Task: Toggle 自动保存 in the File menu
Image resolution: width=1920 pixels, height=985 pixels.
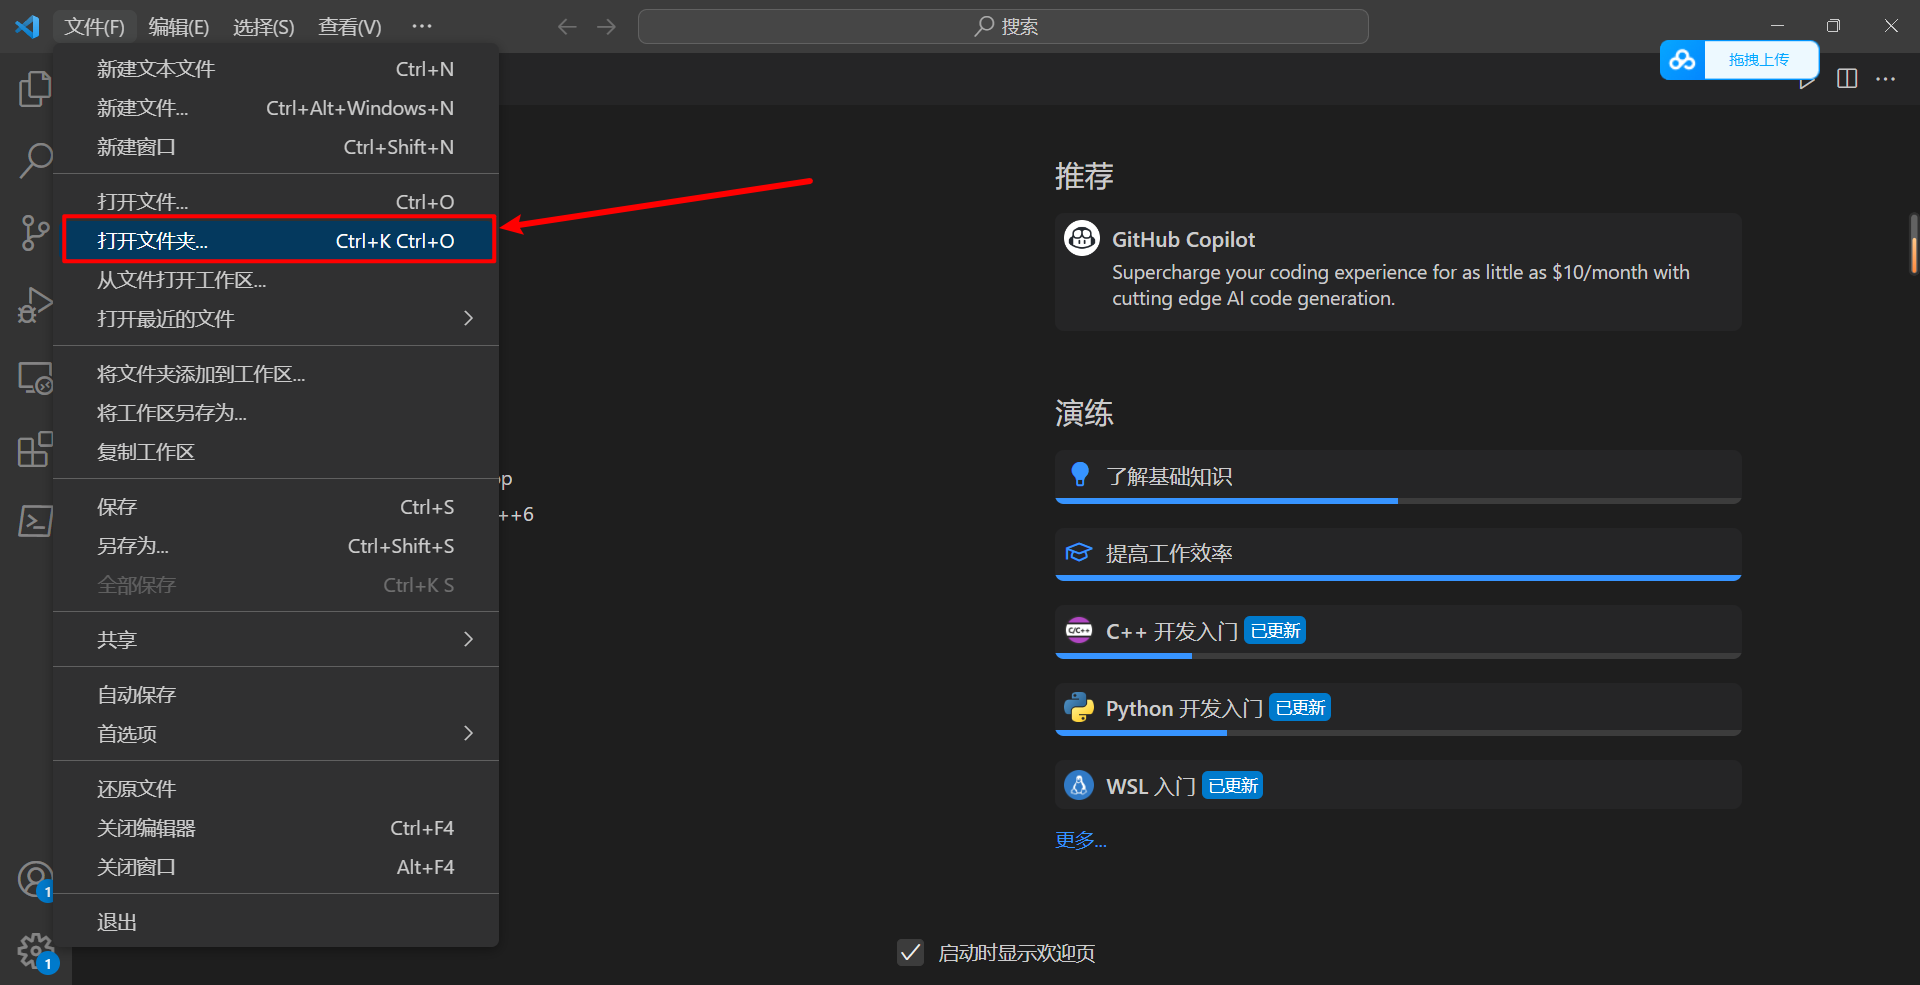Action: coord(276,695)
